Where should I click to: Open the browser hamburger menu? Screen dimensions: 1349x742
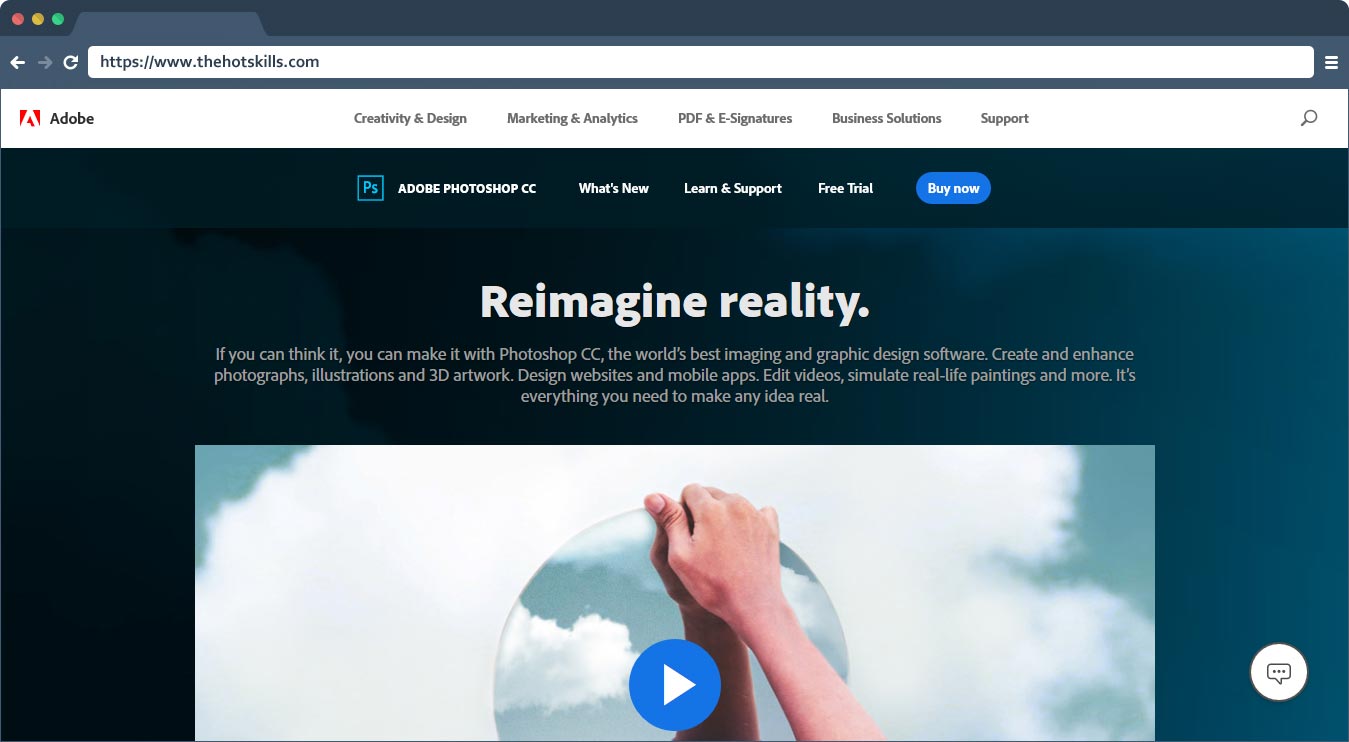tap(1331, 62)
